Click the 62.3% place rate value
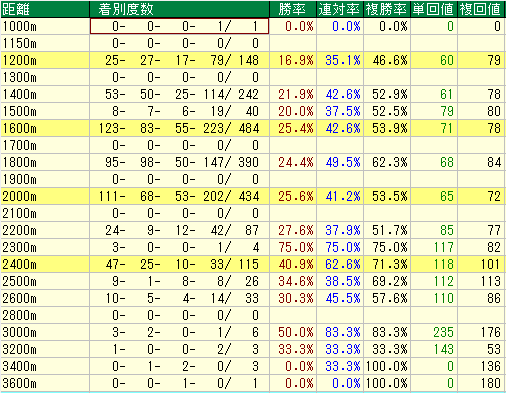The height and width of the screenshot is (393, 506). 390,162
